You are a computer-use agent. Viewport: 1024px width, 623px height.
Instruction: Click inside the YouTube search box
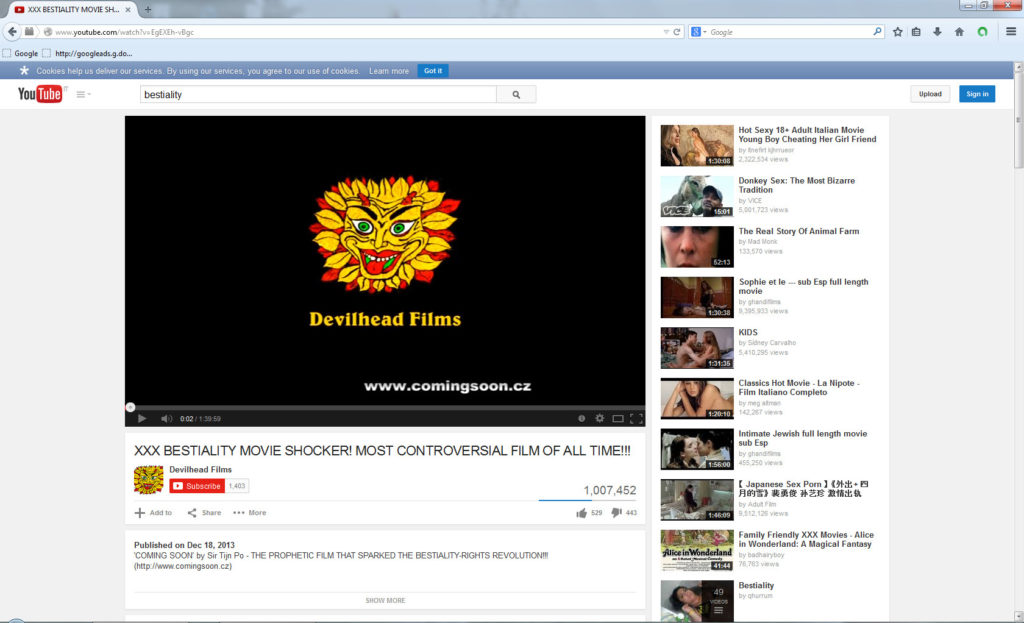[318, 95]
